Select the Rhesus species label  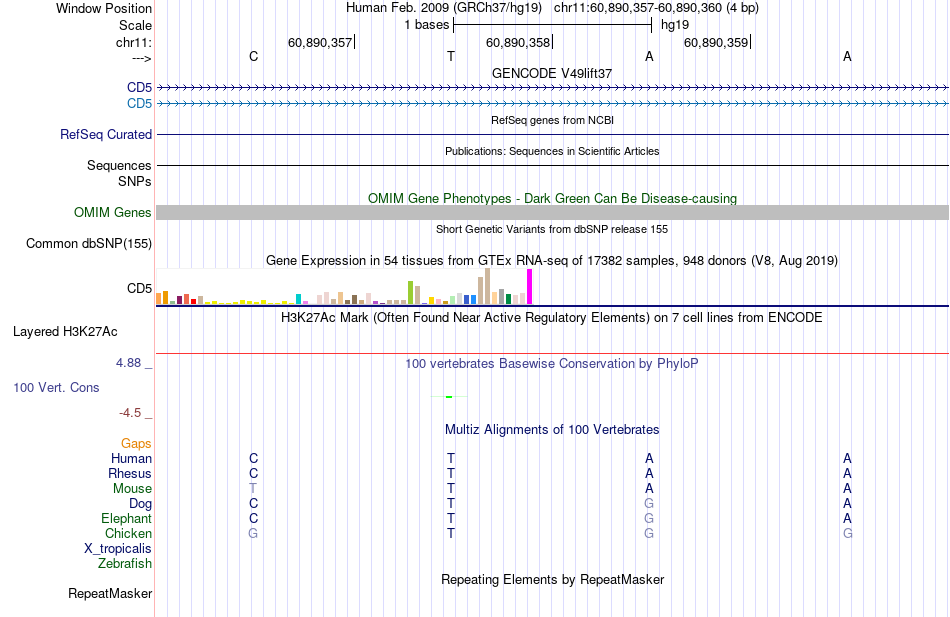[x=130, y=474]
